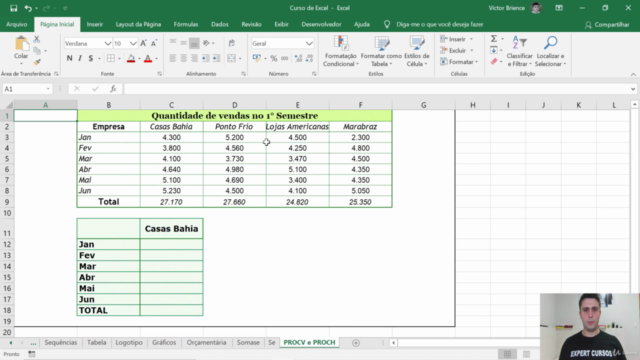Open the fill color dropdown arrow
Viewport: 640px width, 360px height.
point(139,59)
